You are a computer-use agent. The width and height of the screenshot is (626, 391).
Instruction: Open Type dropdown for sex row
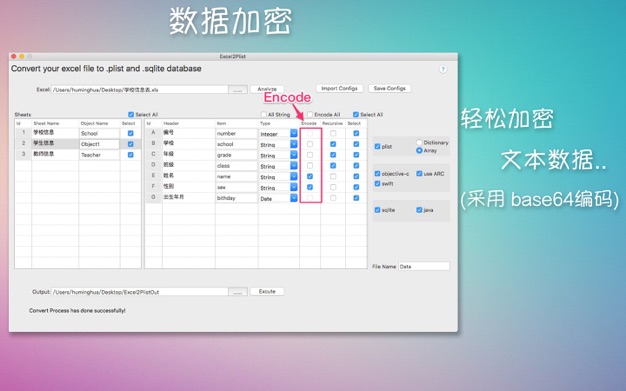(294, 187)
